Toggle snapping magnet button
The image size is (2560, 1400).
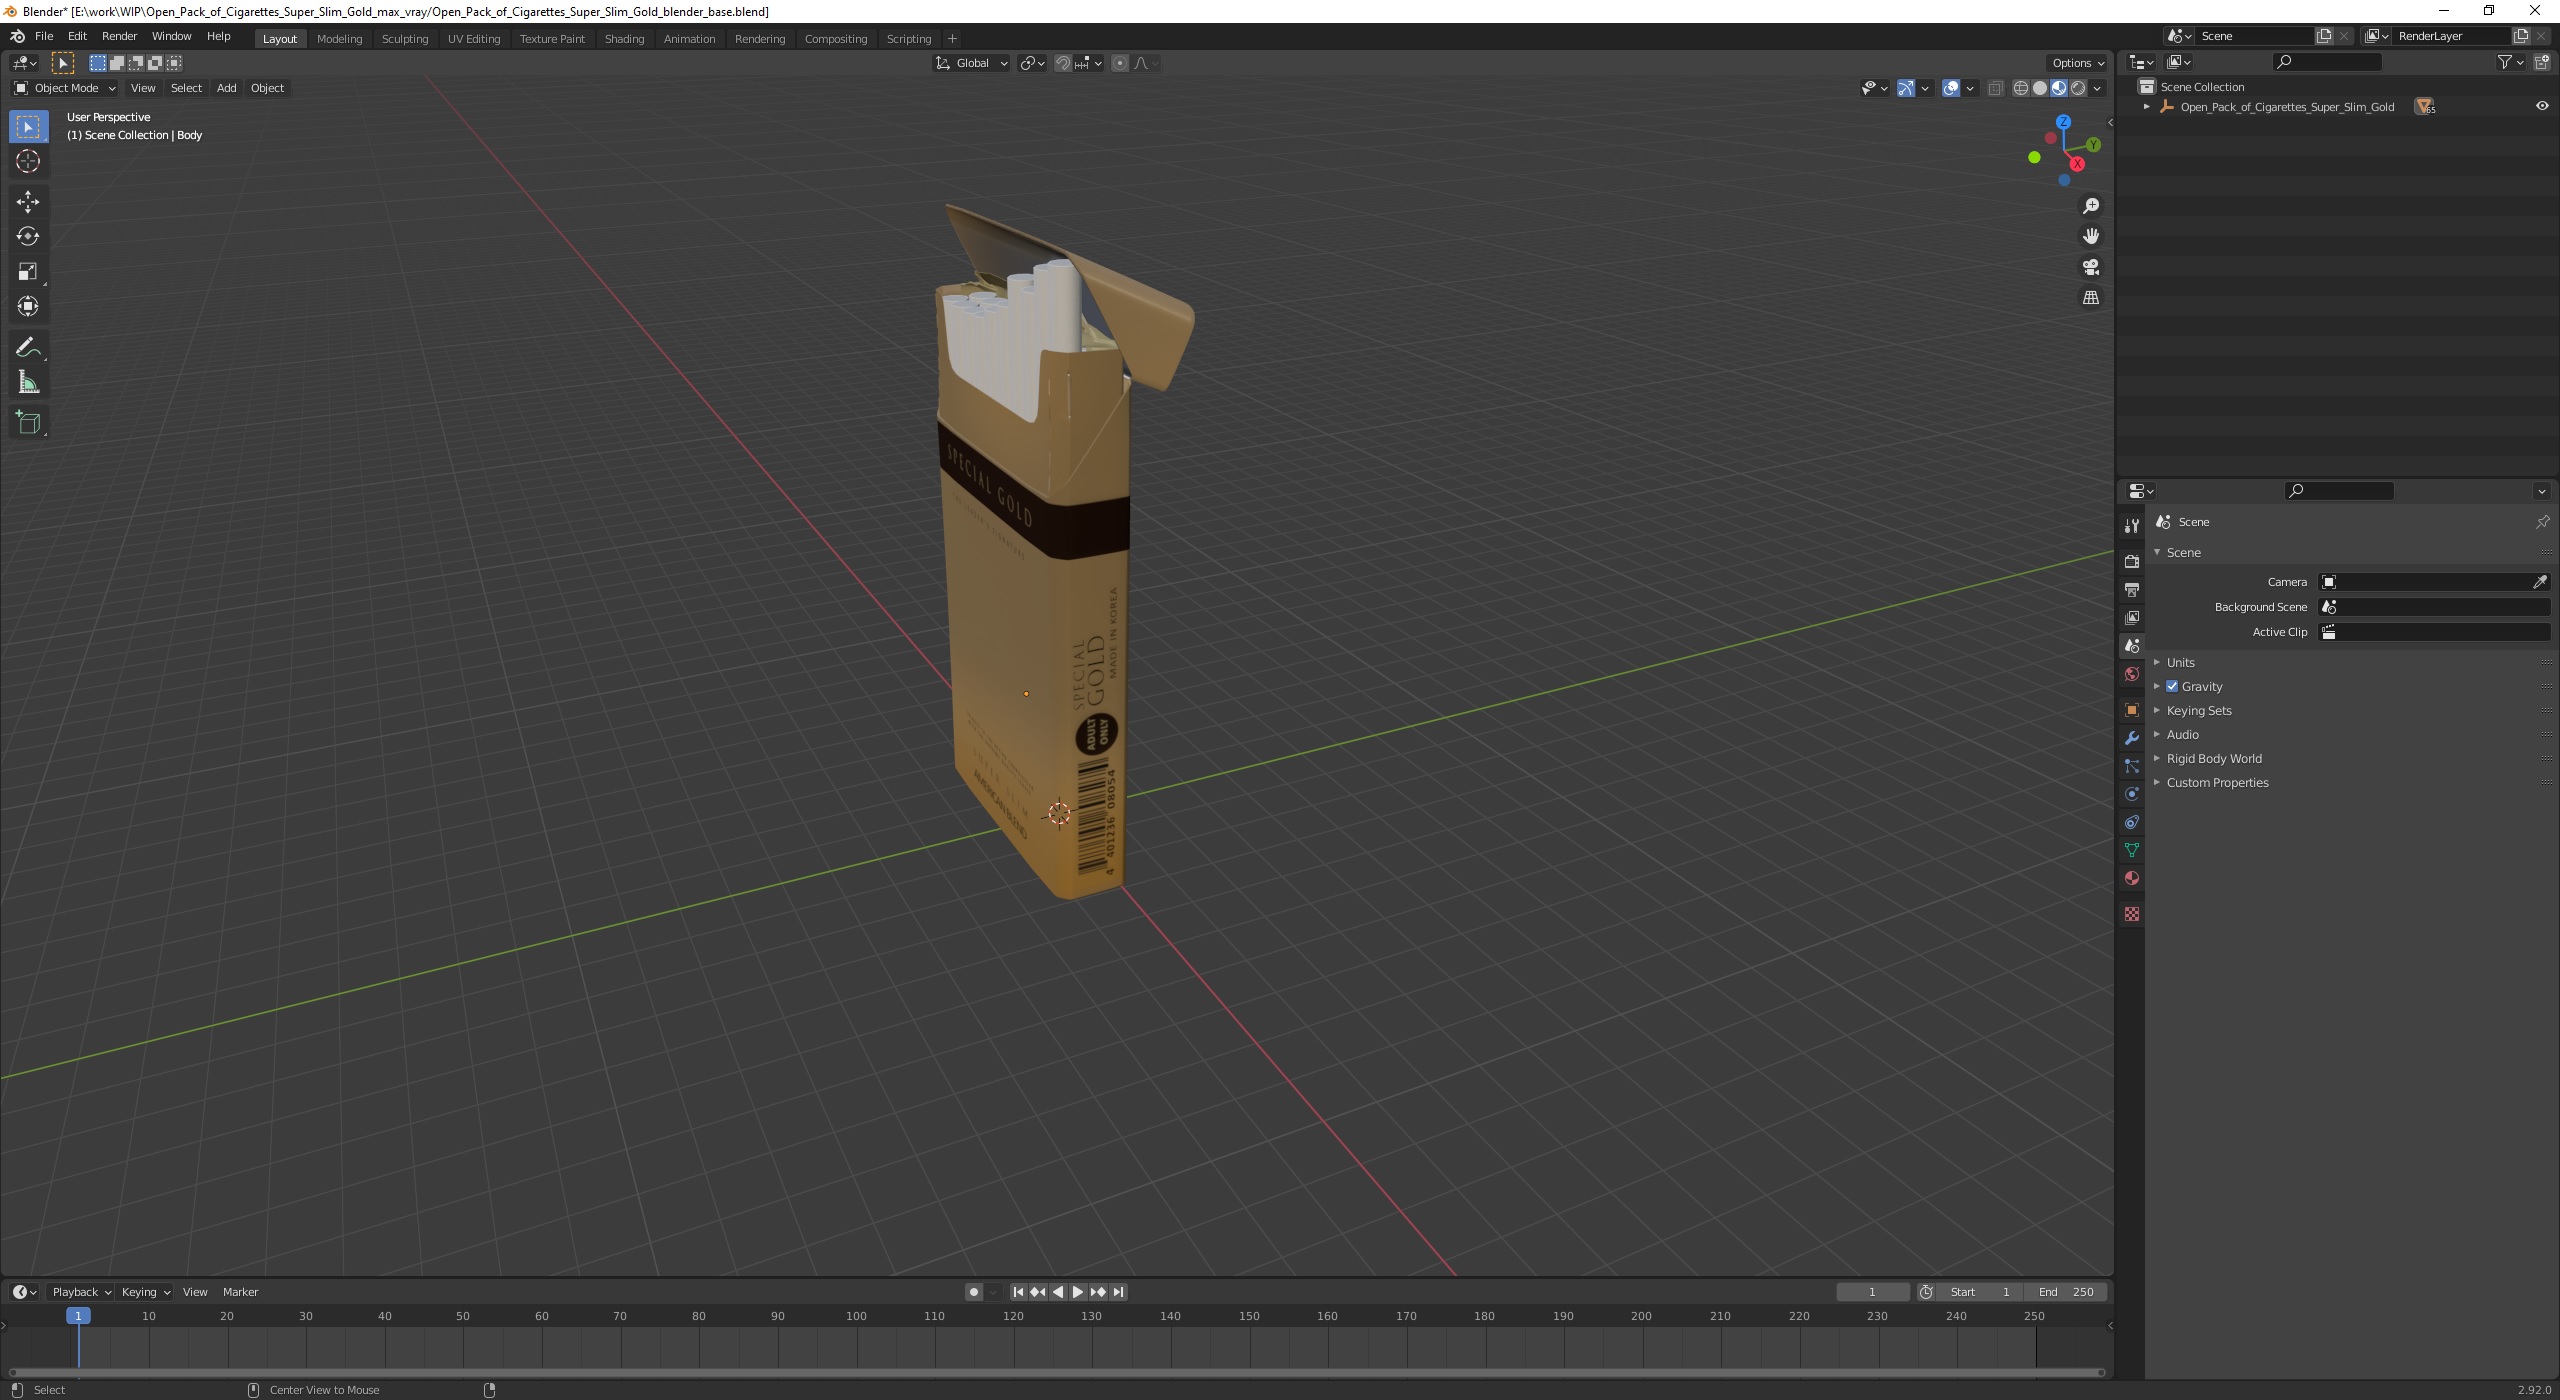[1063, 63]
